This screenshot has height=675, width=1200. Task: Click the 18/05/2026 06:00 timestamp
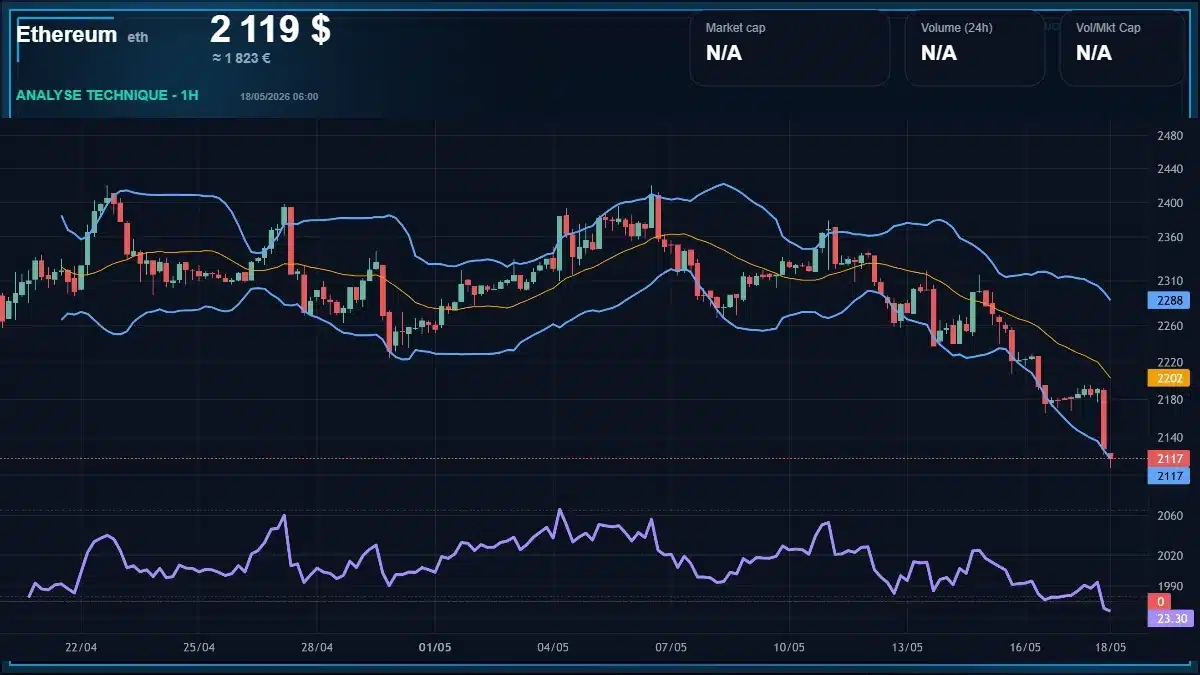[279, 96]
